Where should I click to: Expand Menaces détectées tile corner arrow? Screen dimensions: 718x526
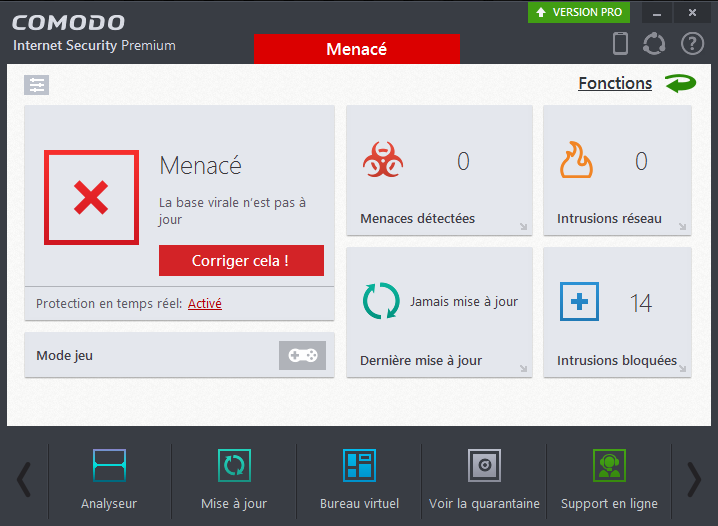pyautogui.click(x=523, y=227)
